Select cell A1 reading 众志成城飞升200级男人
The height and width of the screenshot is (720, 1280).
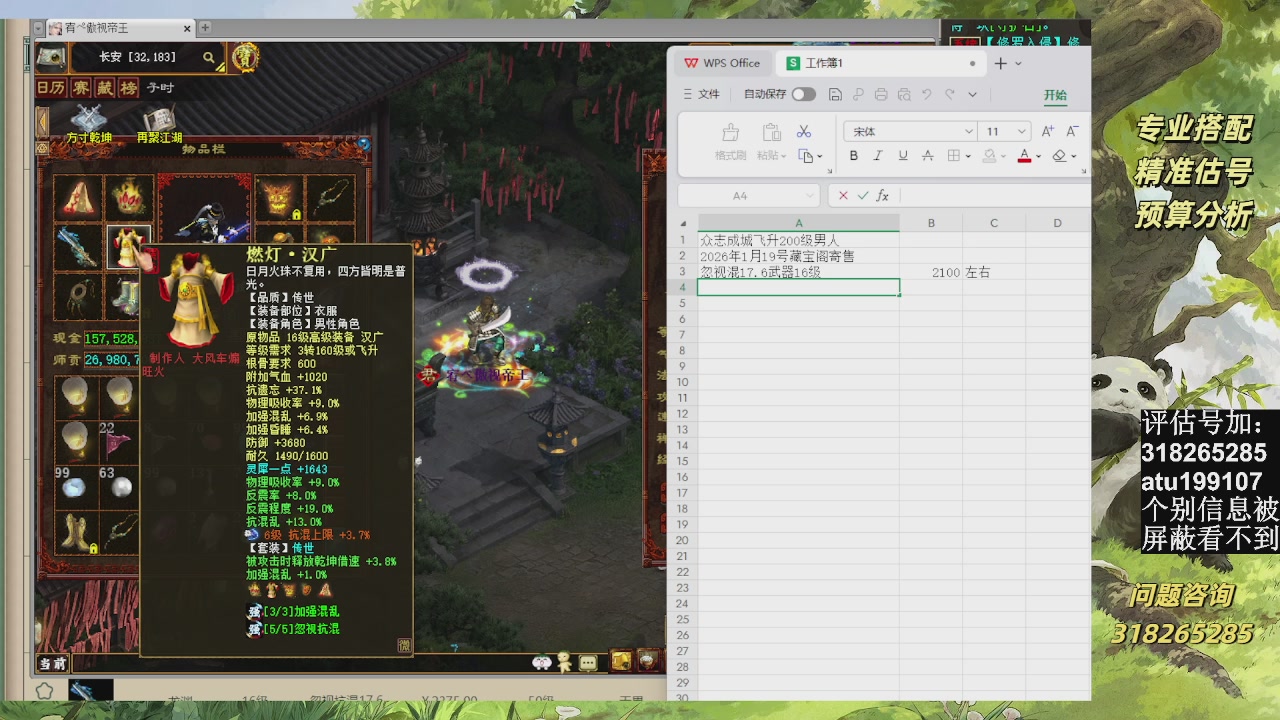click(798, 240)
